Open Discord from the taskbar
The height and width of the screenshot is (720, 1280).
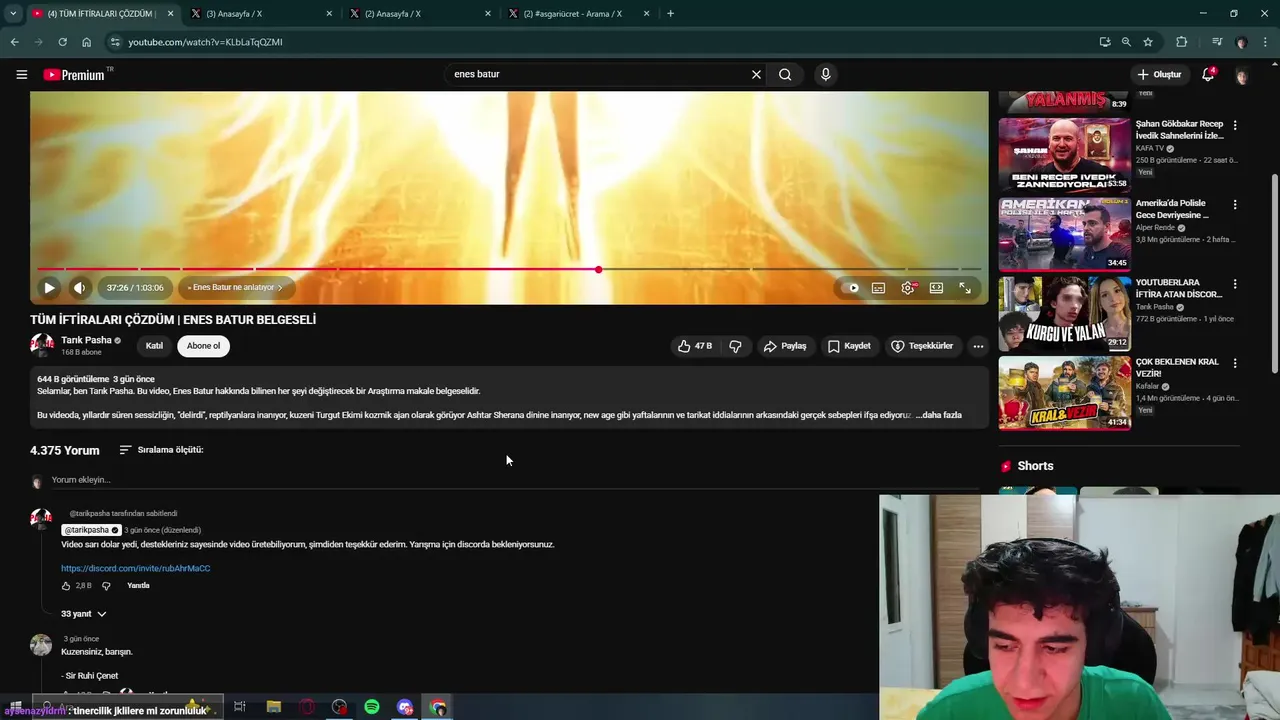(405, 707)
